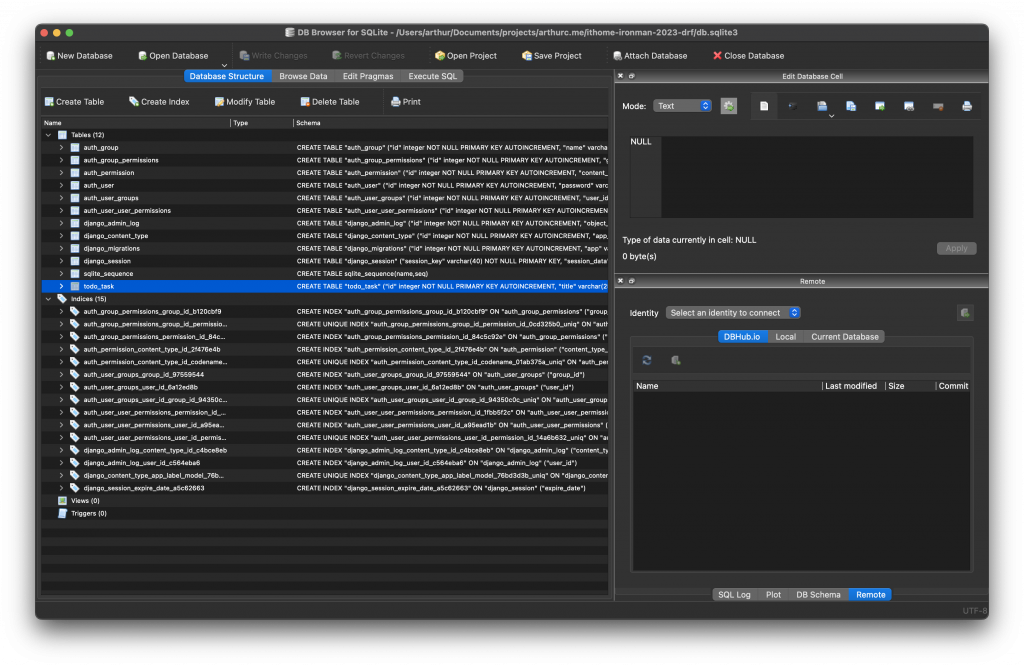Viewport: 1024px width, 666px height.
Task: Click the Apply button in cell editor
Action: coord(956,249)
